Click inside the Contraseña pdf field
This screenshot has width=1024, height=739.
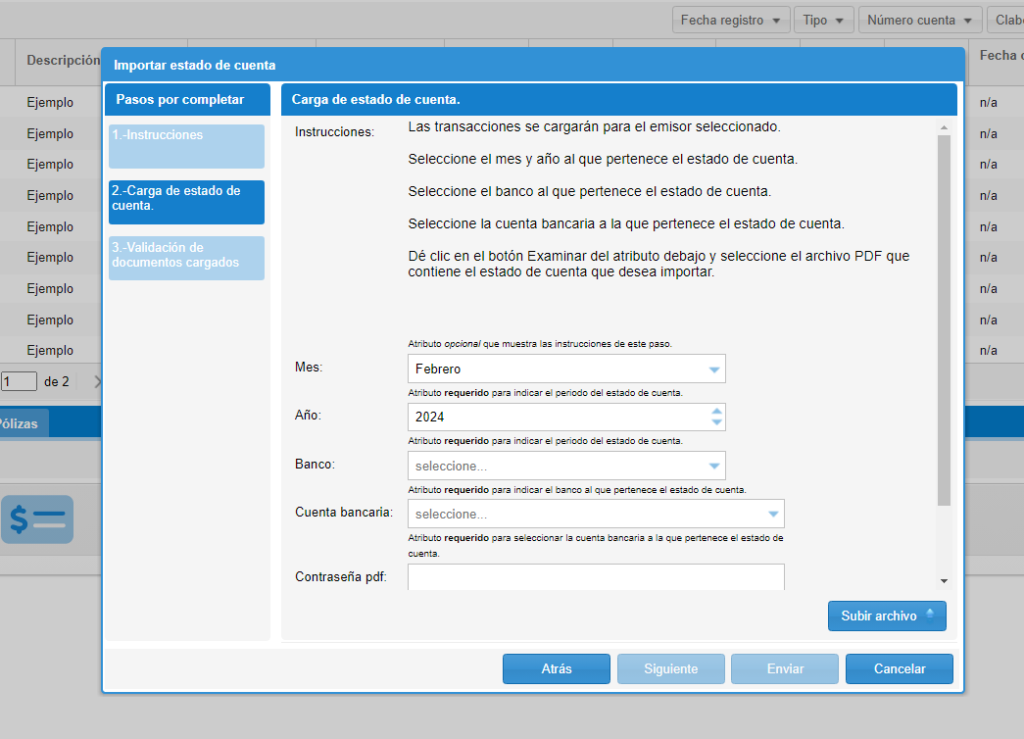pyautogui.click(x=595, y=577)
